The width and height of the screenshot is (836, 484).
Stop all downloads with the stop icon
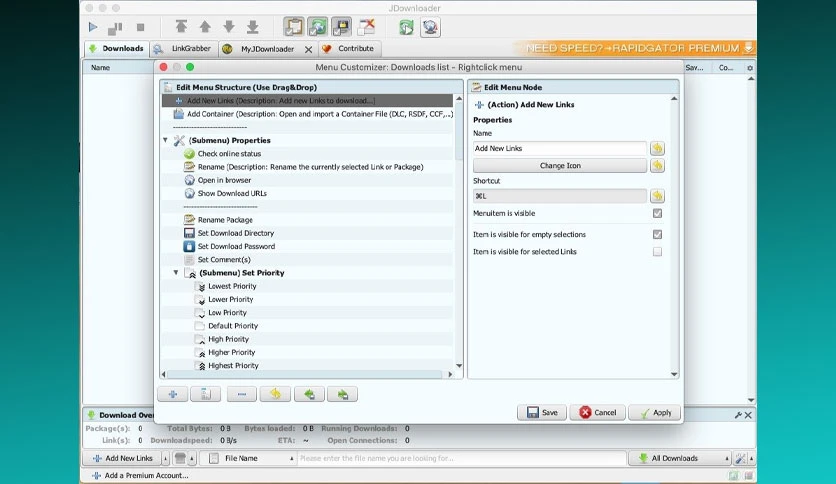tap(140, 27)
